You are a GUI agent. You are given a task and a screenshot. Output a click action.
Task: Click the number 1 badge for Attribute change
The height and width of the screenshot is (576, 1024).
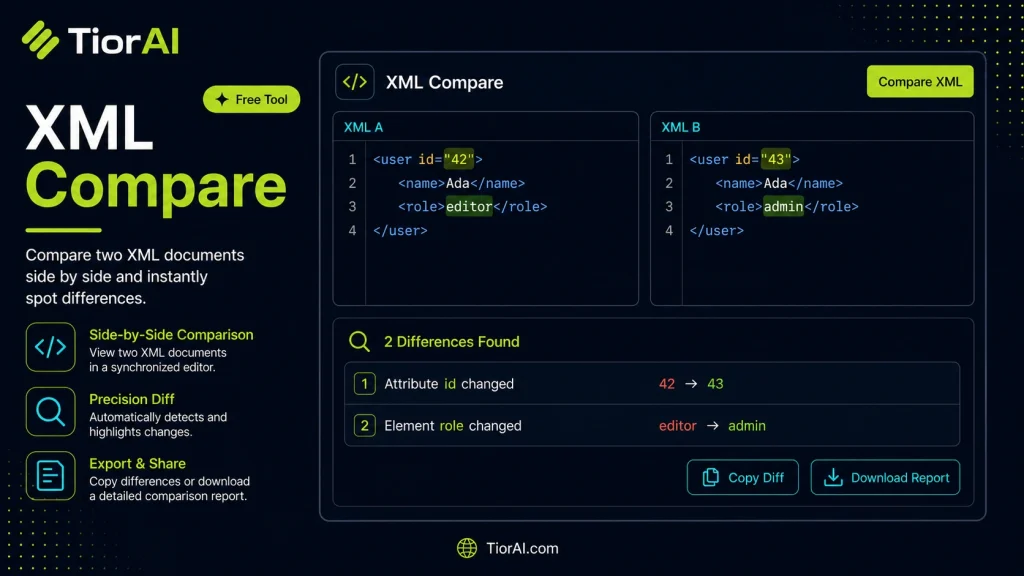pos(364,383)
